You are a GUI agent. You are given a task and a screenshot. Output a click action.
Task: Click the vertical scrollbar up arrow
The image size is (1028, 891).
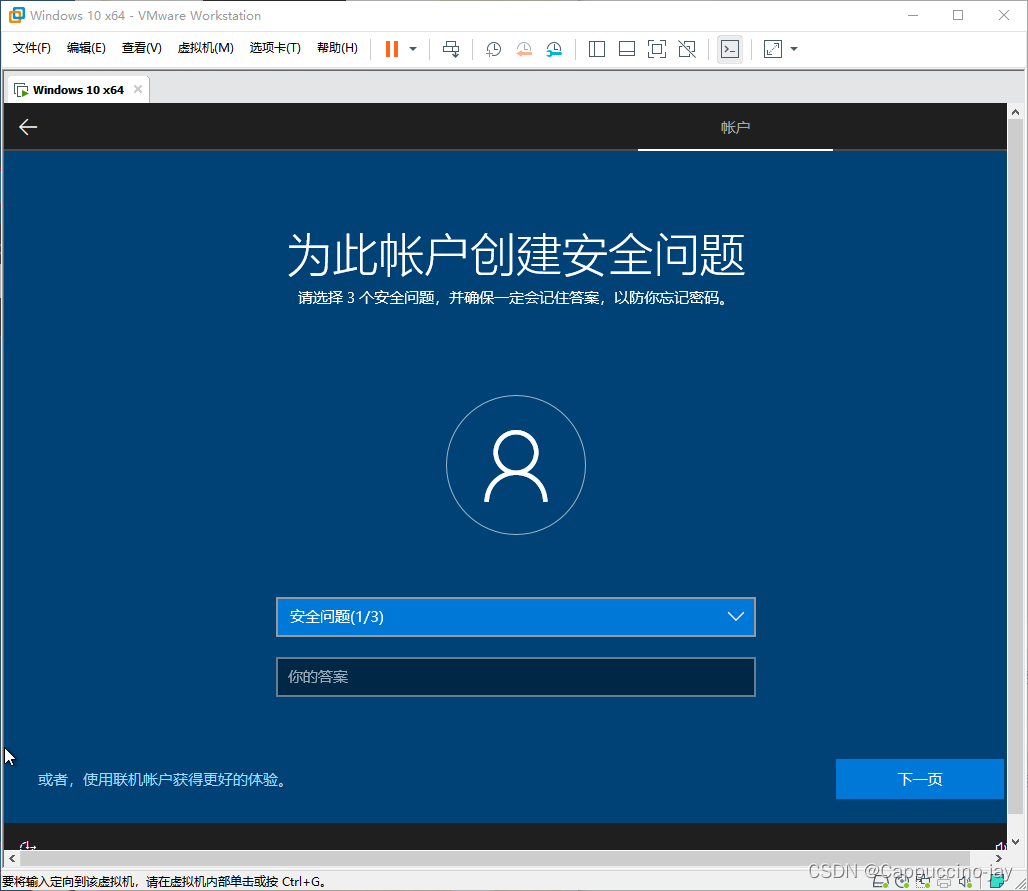[1015, 112]
